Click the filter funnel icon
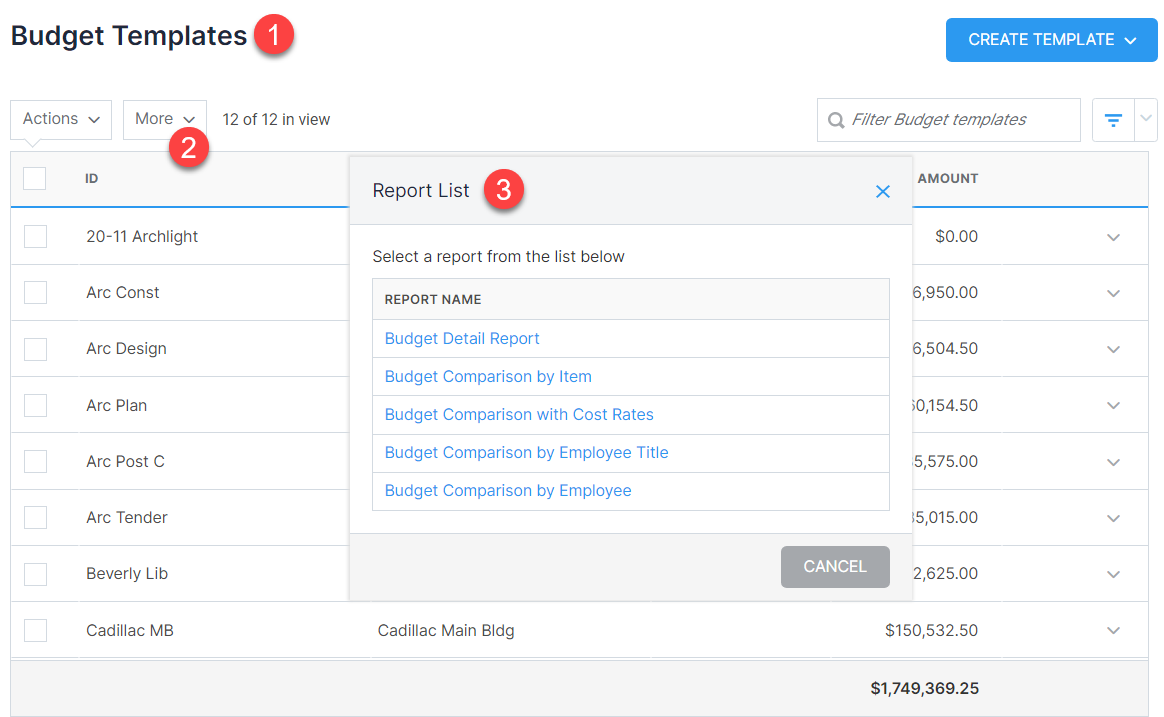The height and width of the screenshot is (717, 1164). (x=1113, y=119)
